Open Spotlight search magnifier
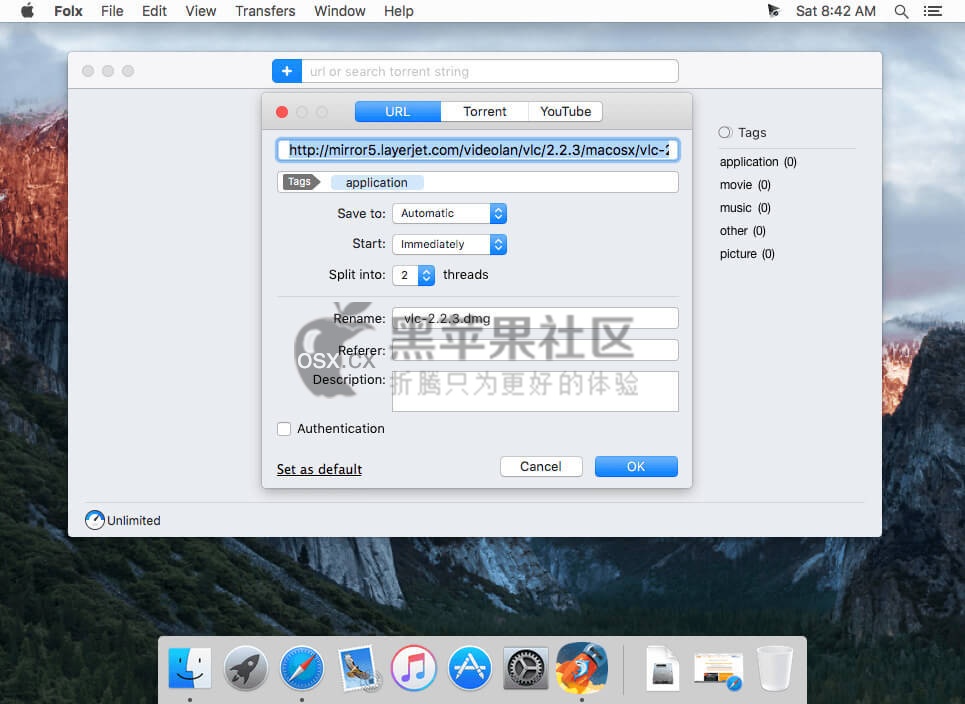The width and height of the screenshot is (965, 704). click(901, 11)
